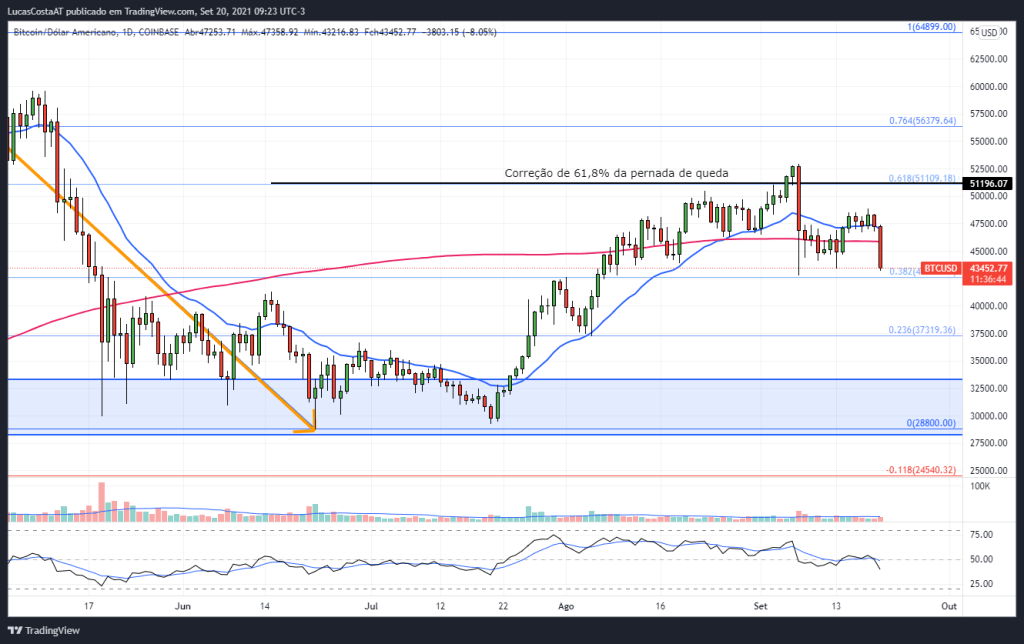Select the -0.118 Fibonacci extension label
The width and height of the screenshot is (1024, 644).
[922, 470]
